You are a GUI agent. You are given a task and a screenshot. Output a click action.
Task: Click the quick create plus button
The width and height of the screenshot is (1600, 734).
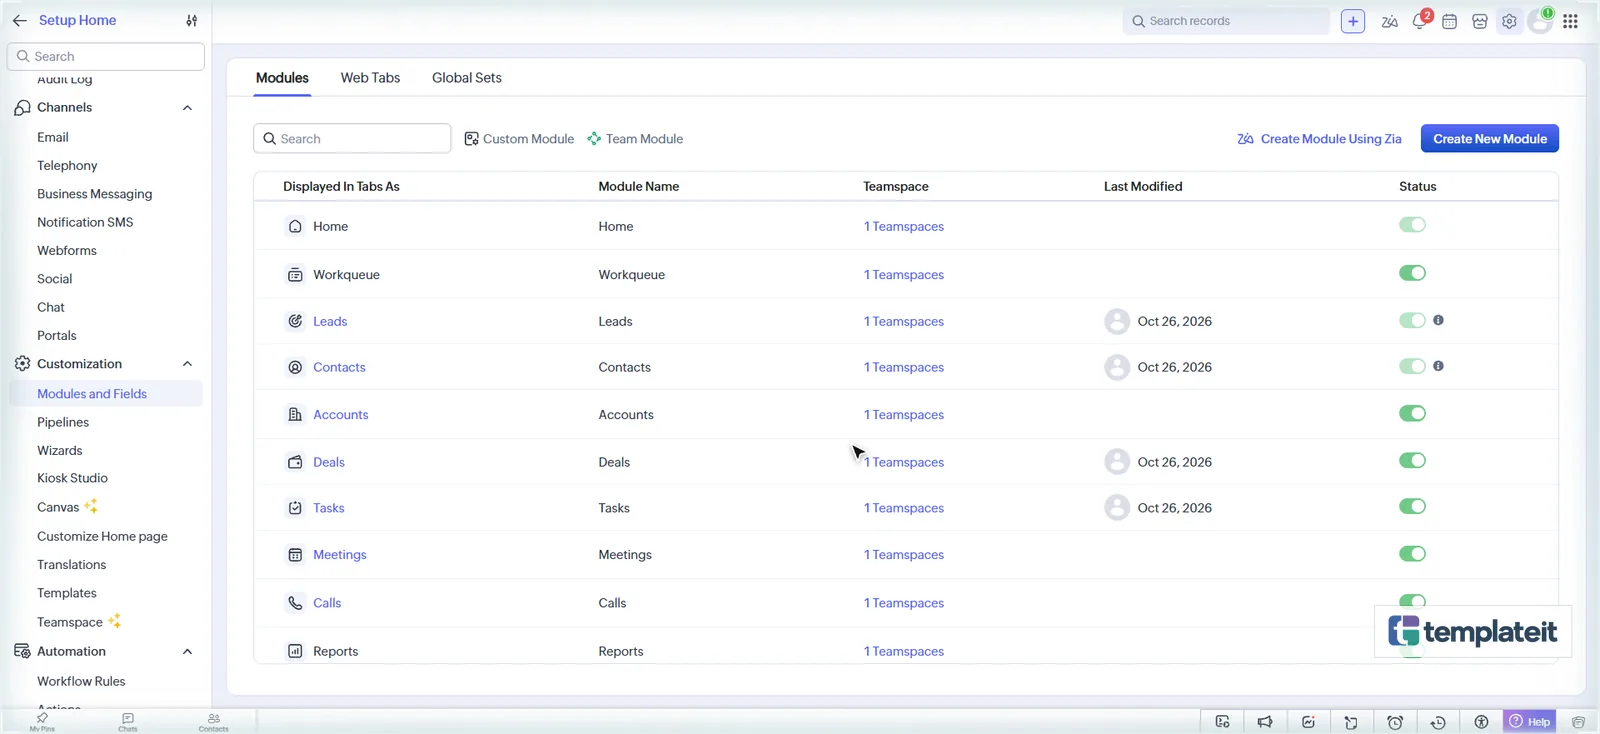pyautogui.click(x=1353, y=21)
